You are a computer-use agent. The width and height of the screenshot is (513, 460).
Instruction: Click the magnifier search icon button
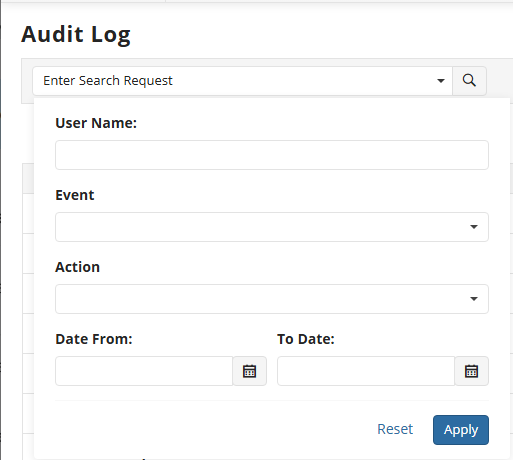[x=469, y=81]
